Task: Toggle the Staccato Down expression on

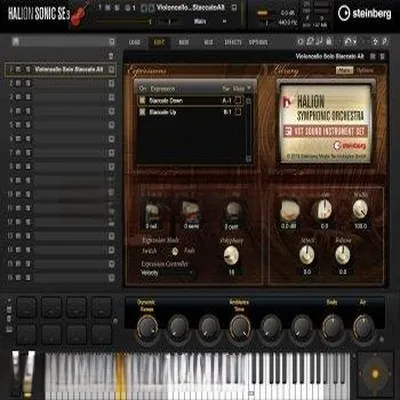Action: coord(142,100)
